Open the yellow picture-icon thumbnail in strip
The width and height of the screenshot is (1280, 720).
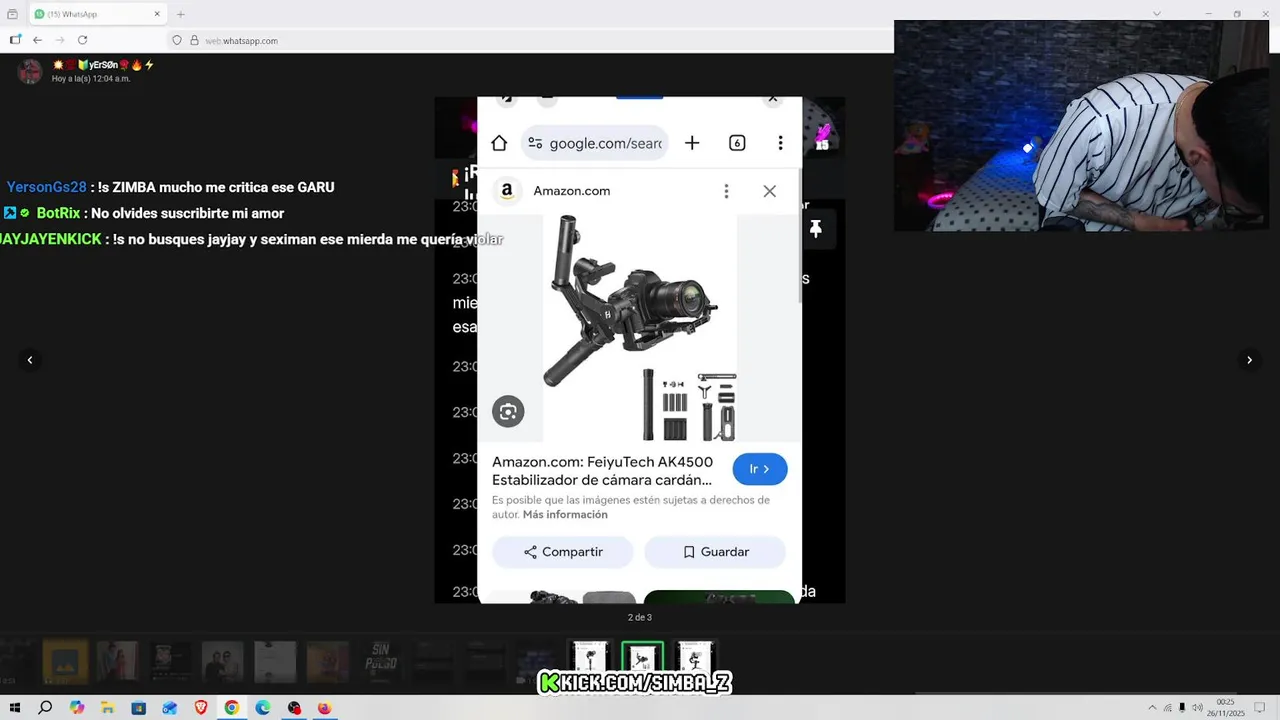(x=65, y=661)
